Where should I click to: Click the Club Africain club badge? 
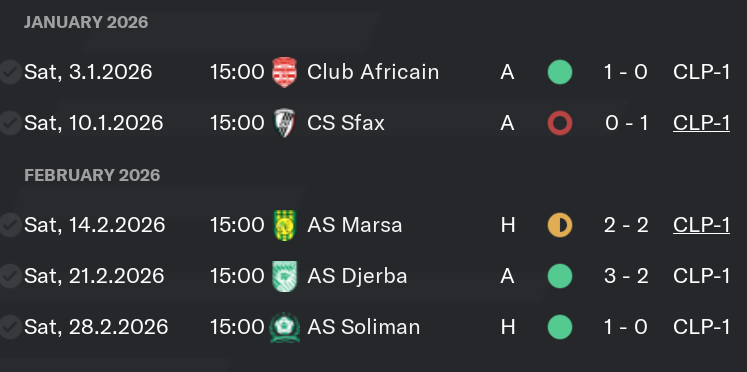(284, 72)
